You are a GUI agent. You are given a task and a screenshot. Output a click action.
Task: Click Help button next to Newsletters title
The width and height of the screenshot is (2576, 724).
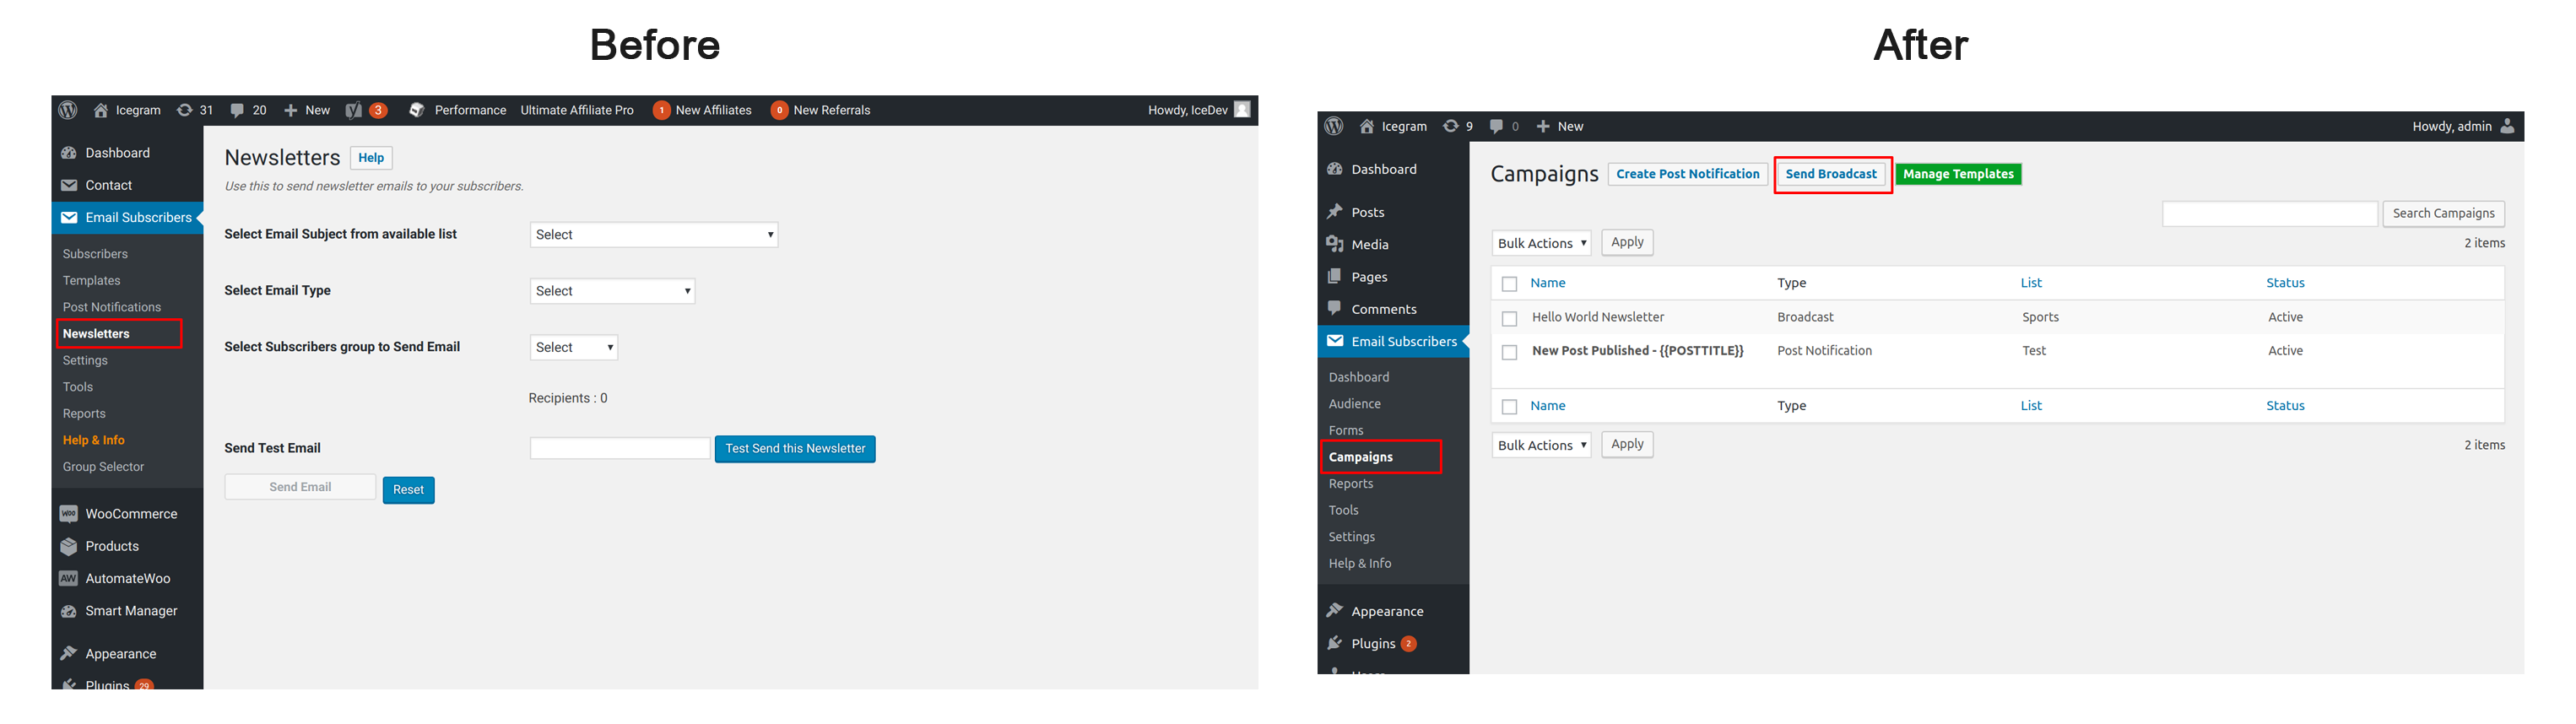tap(371, 158)
